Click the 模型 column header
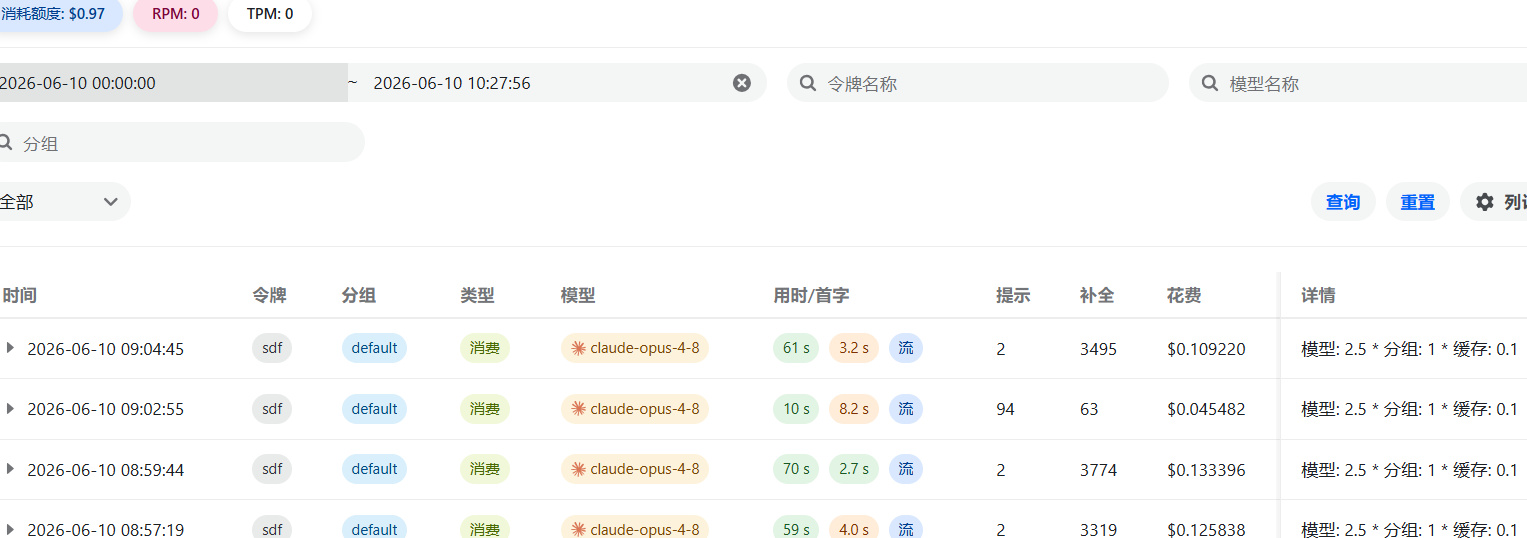The height and width of the screenshot is (538, 1527). [x=578, y=296]
